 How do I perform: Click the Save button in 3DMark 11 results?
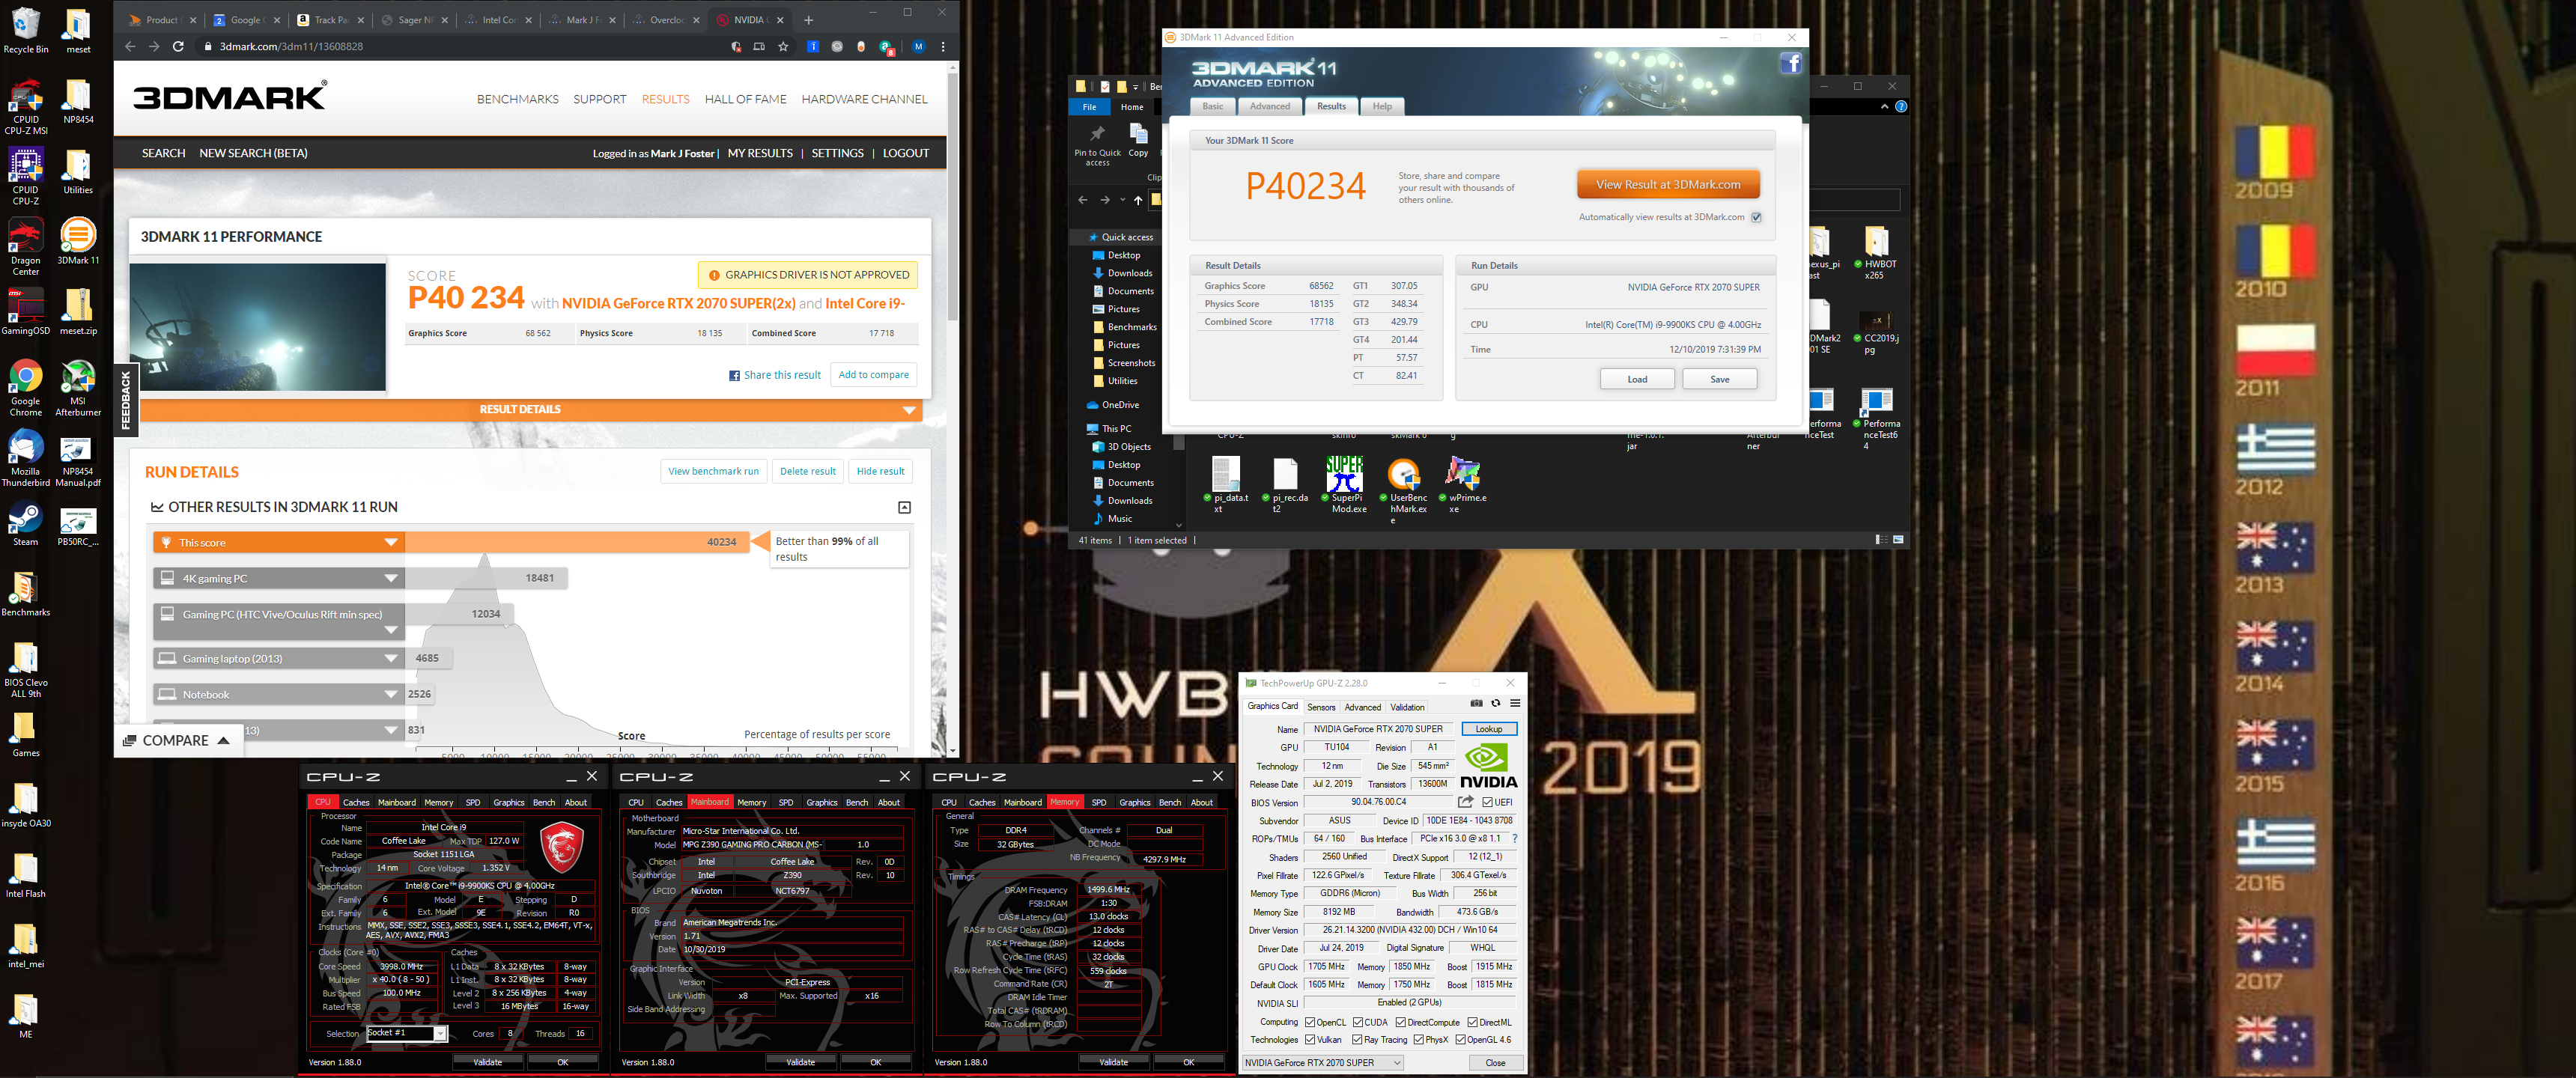tap(1719, 379)
